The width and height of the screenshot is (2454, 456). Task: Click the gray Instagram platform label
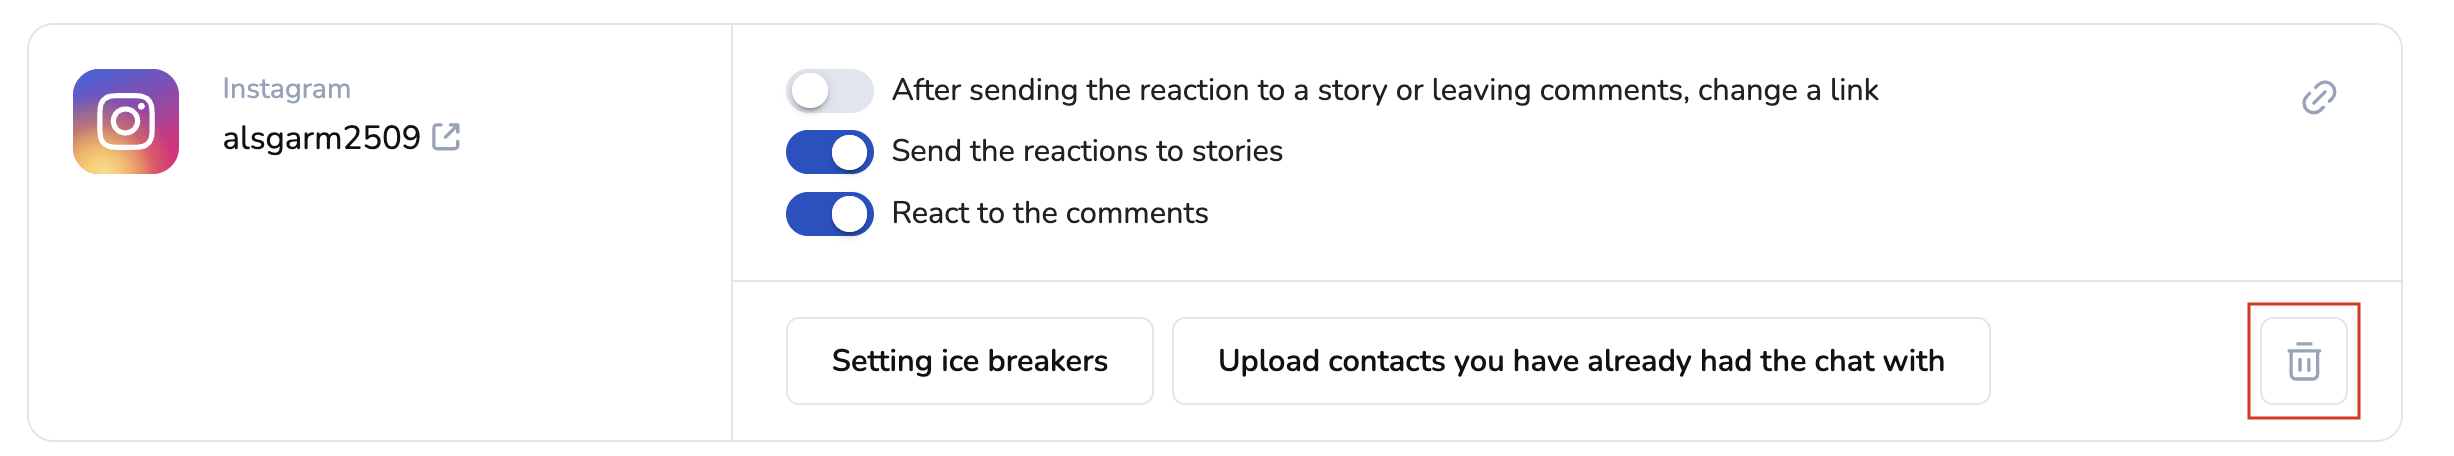(x=286, y=89)
